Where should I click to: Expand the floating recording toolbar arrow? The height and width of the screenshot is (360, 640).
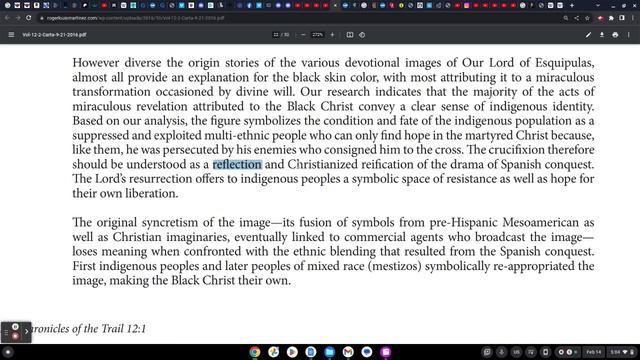tap(27, 331)
